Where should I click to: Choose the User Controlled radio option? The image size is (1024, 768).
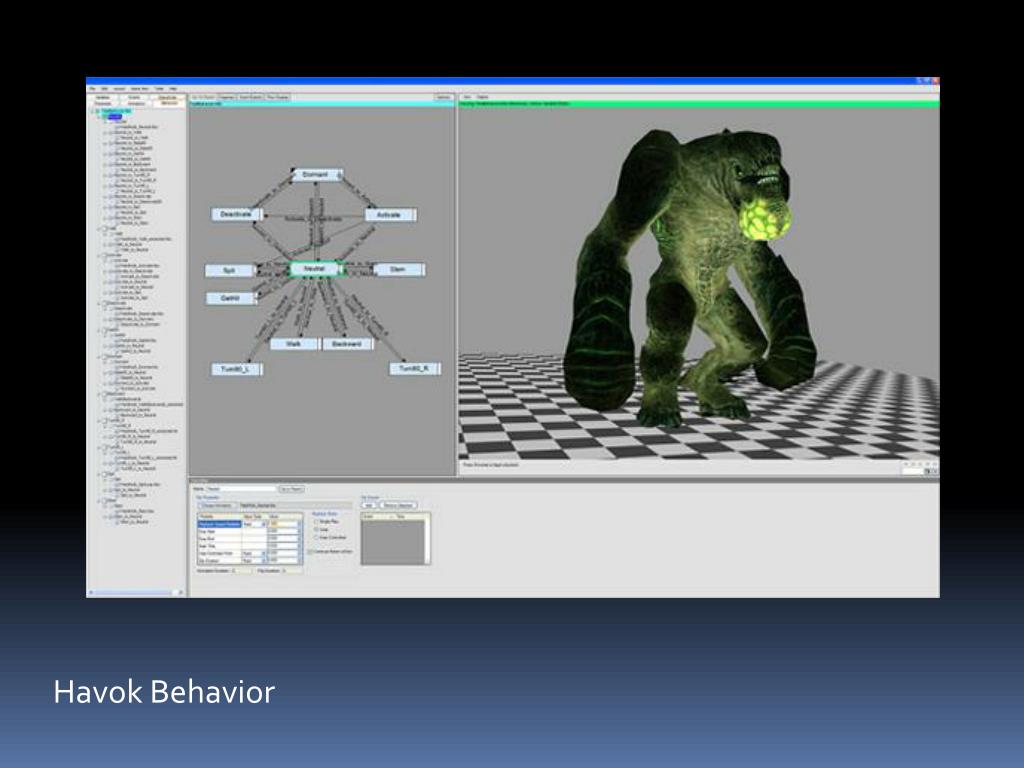click(x=317, y=537)
